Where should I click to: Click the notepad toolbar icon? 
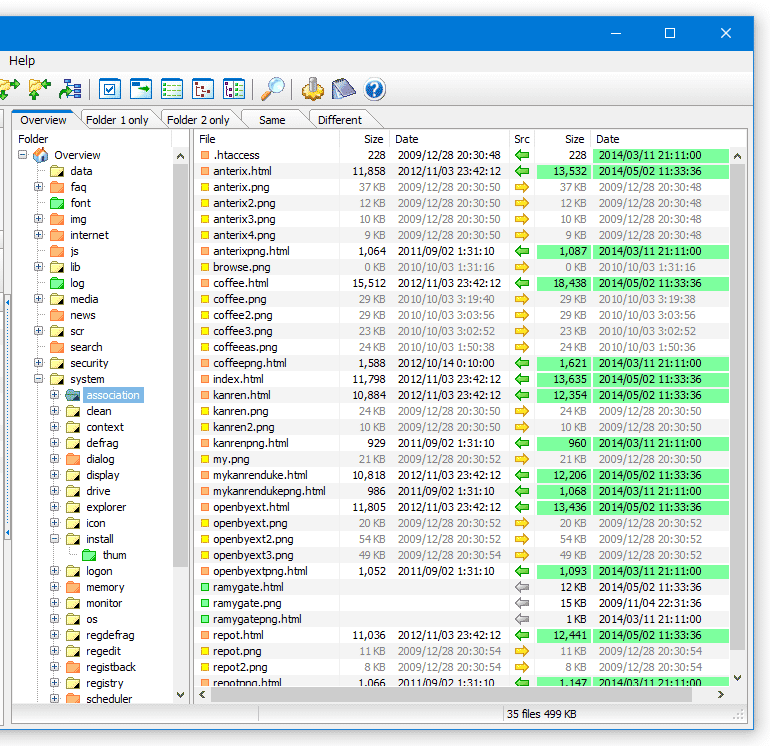pos(343,89)
